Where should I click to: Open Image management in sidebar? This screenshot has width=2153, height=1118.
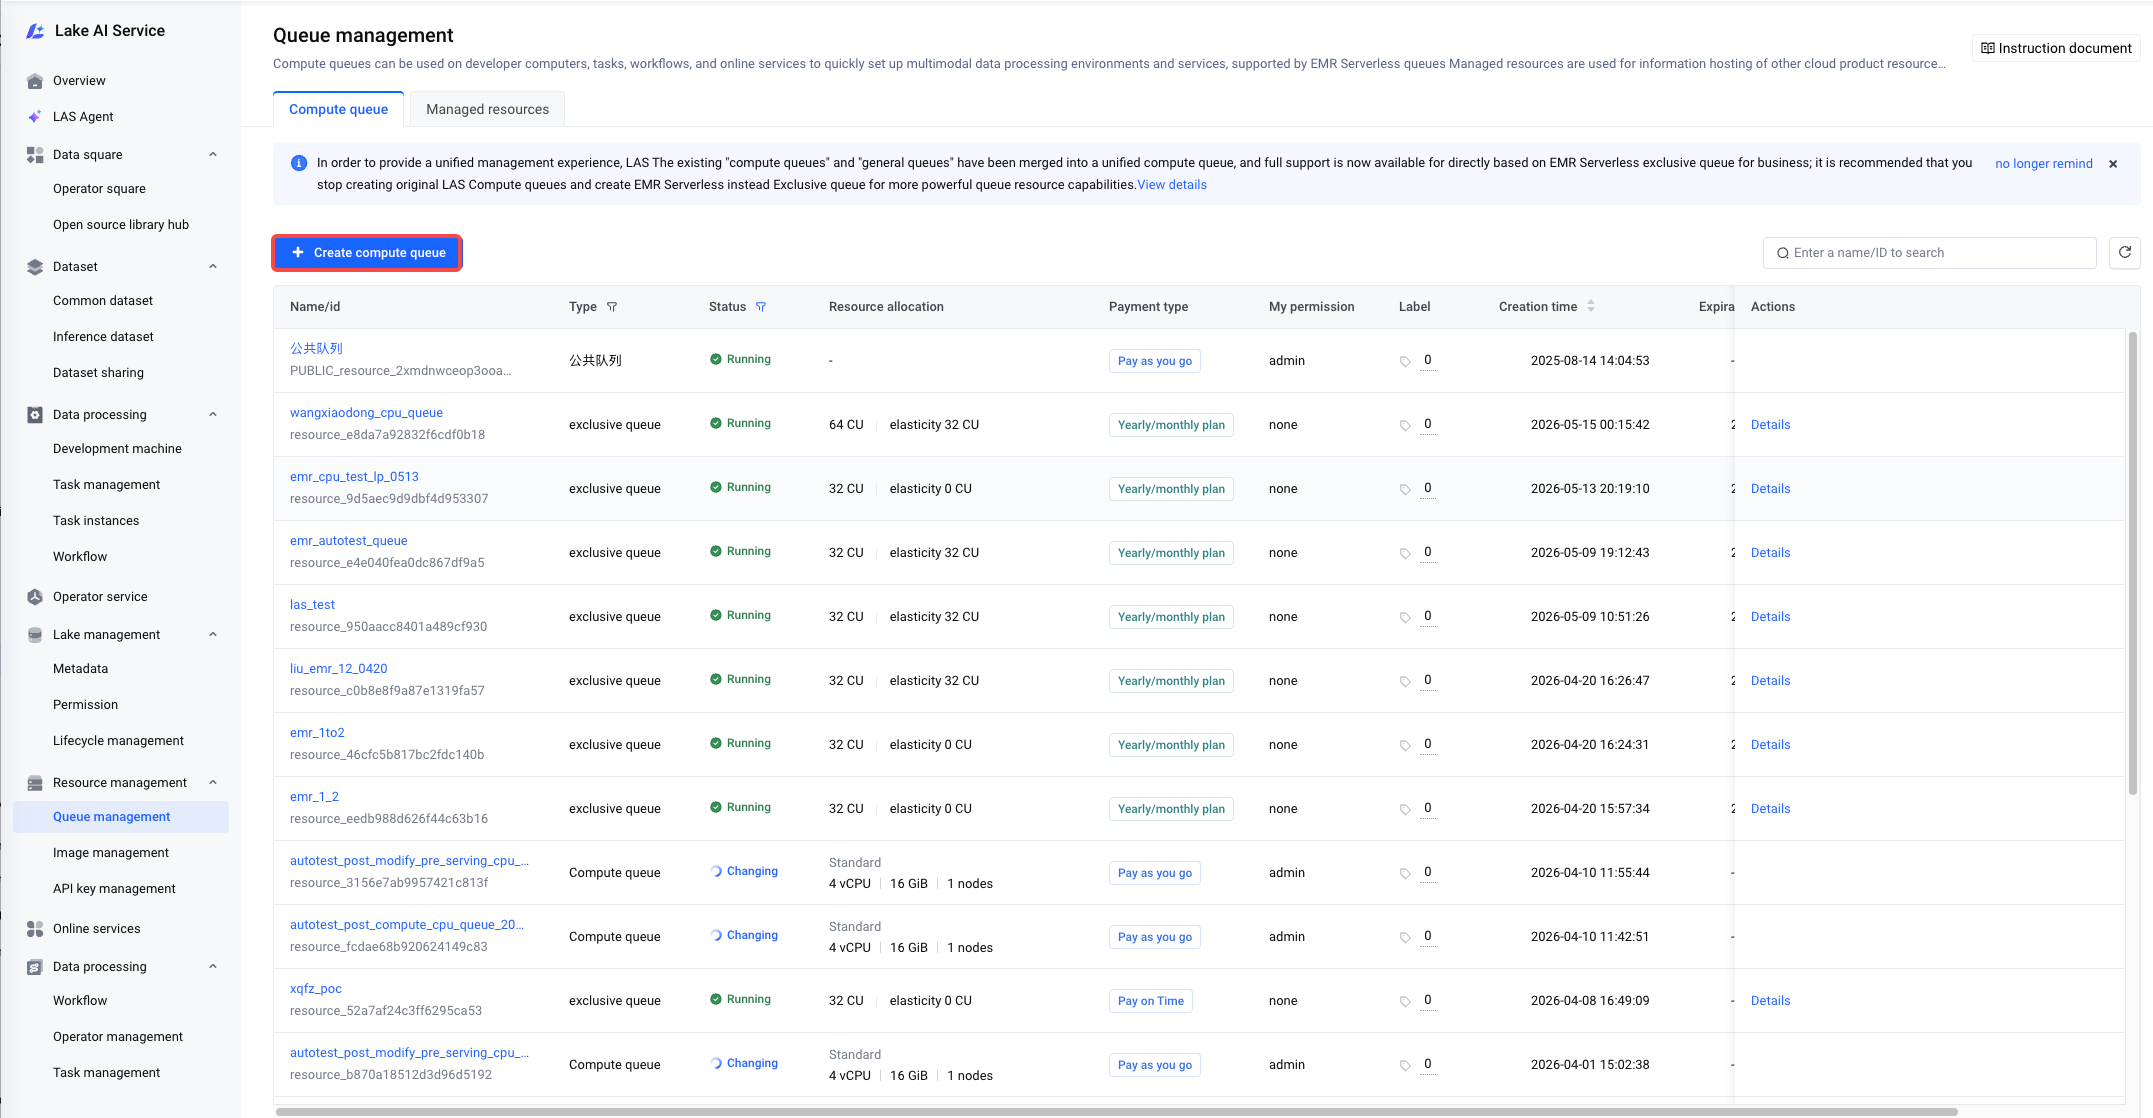[x=111, y=853]
